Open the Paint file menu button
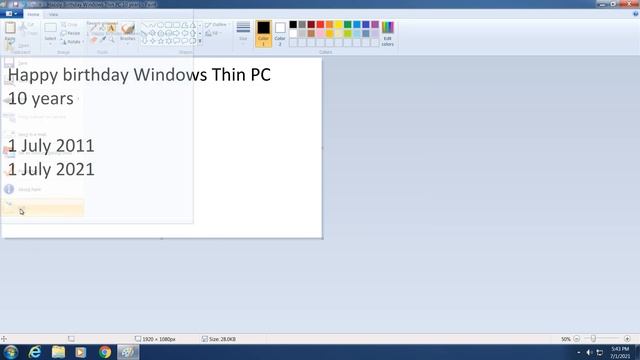 pos(10,14)
